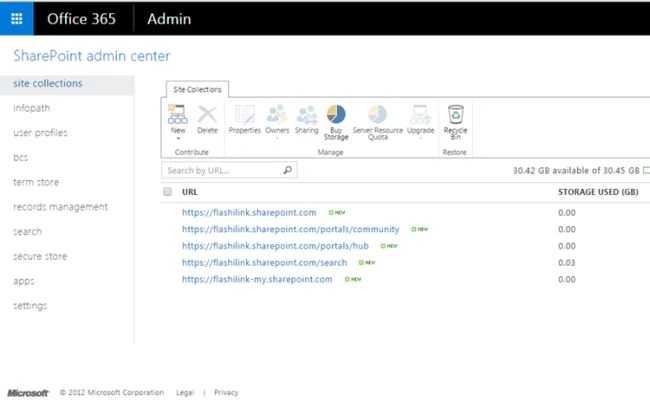Open infopath in the left navigation
This screenshot has height=408, width=650.
pyautogui.click(x=32, y=108)
